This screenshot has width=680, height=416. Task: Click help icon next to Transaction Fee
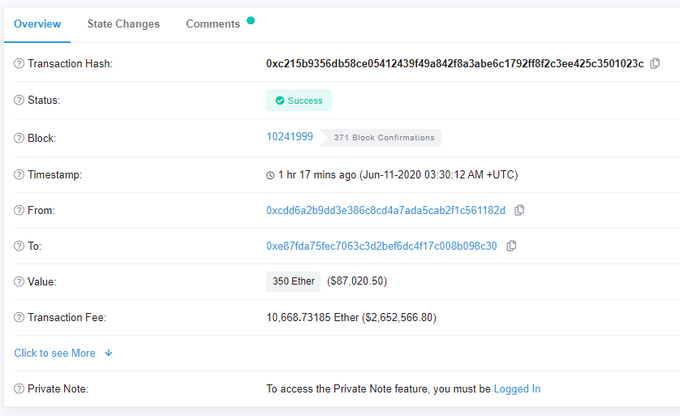19,317
